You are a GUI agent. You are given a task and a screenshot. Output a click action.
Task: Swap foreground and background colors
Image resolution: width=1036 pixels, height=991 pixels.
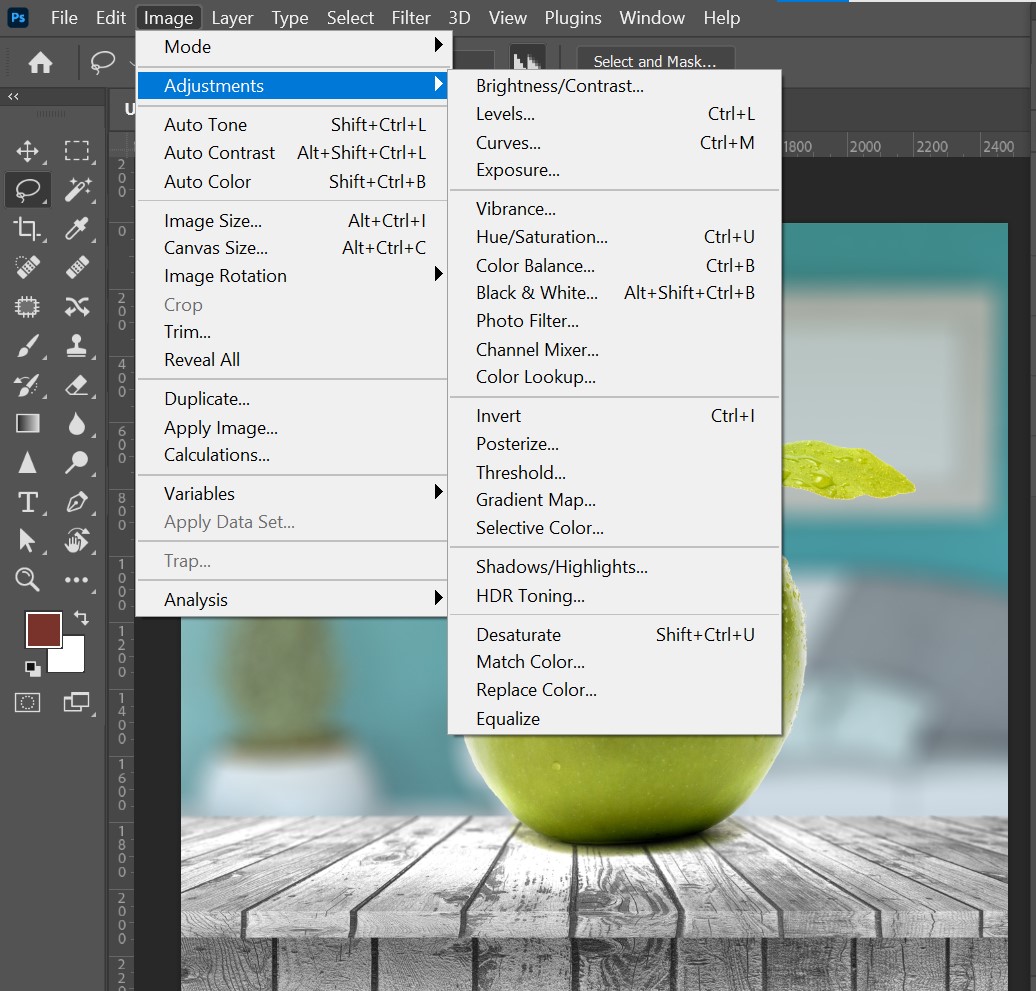tap(81, 618)
